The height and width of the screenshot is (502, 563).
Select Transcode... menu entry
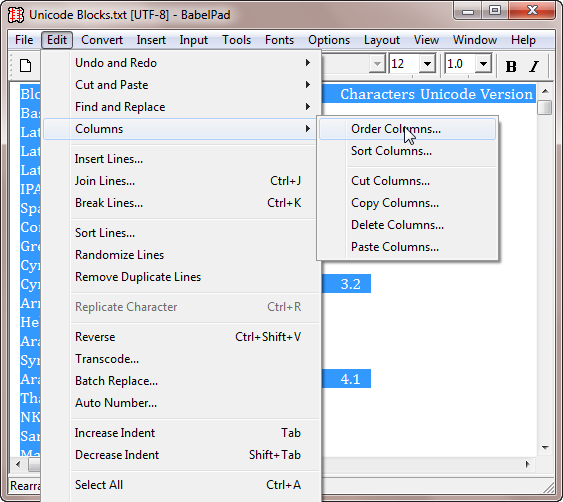pos(181,359)
